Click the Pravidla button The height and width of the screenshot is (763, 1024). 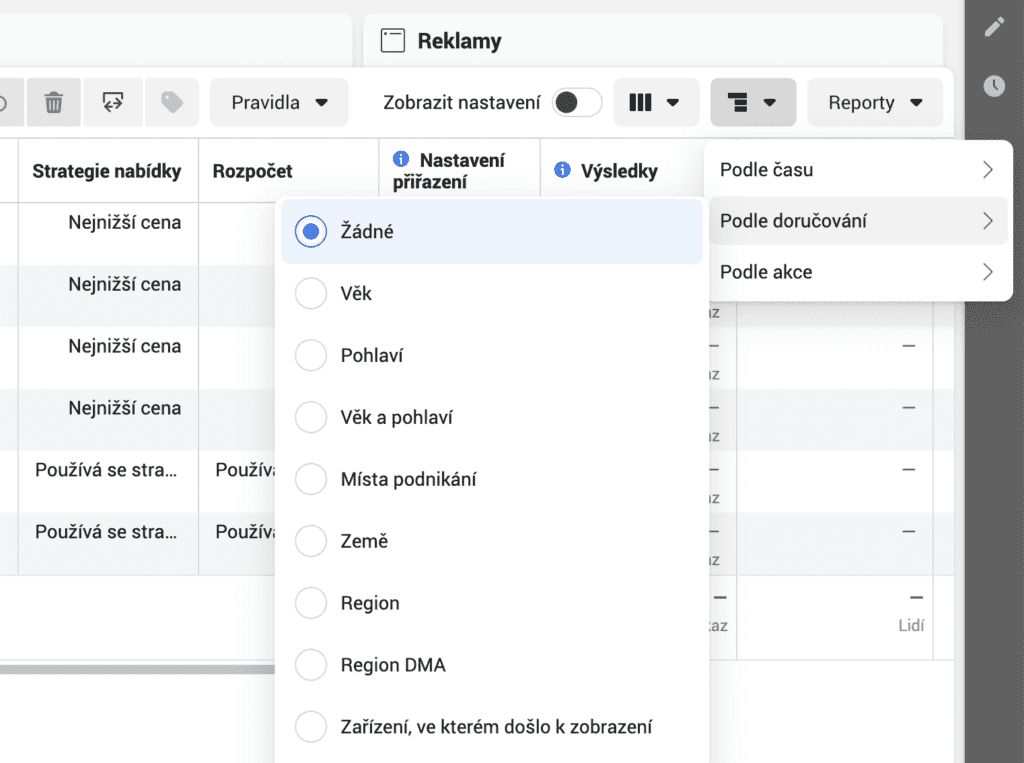pos(279,102)
